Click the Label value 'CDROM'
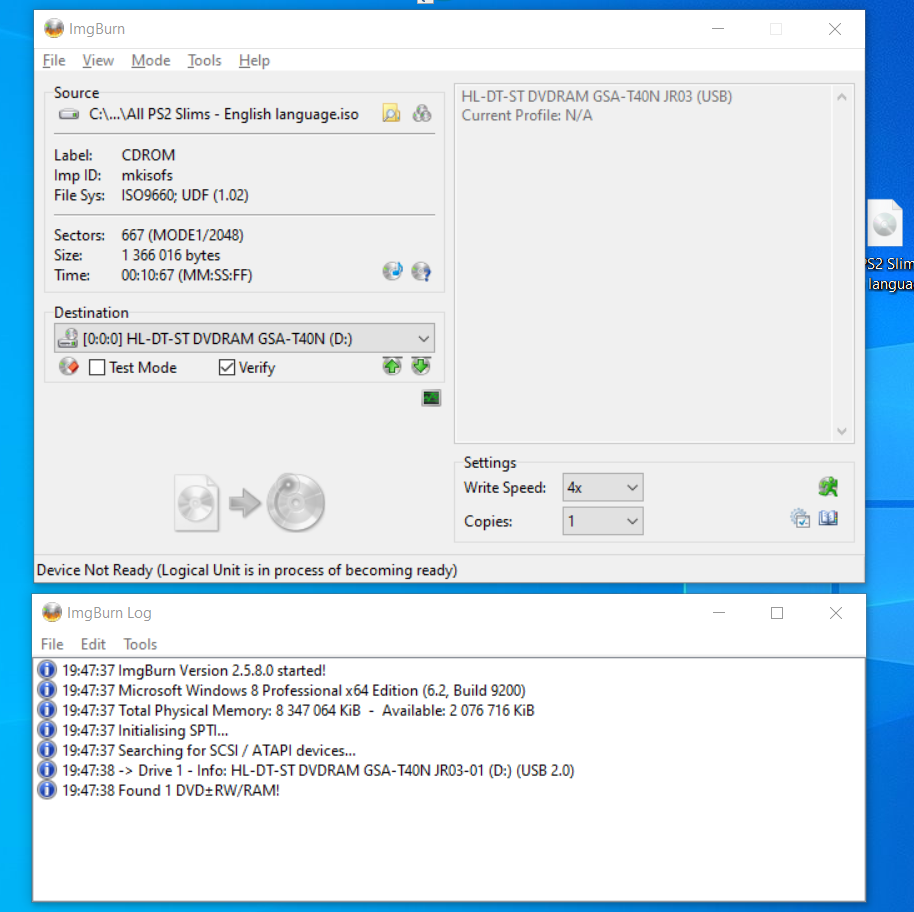This screenshot has height=912, width=914. [x=148, y=155]
